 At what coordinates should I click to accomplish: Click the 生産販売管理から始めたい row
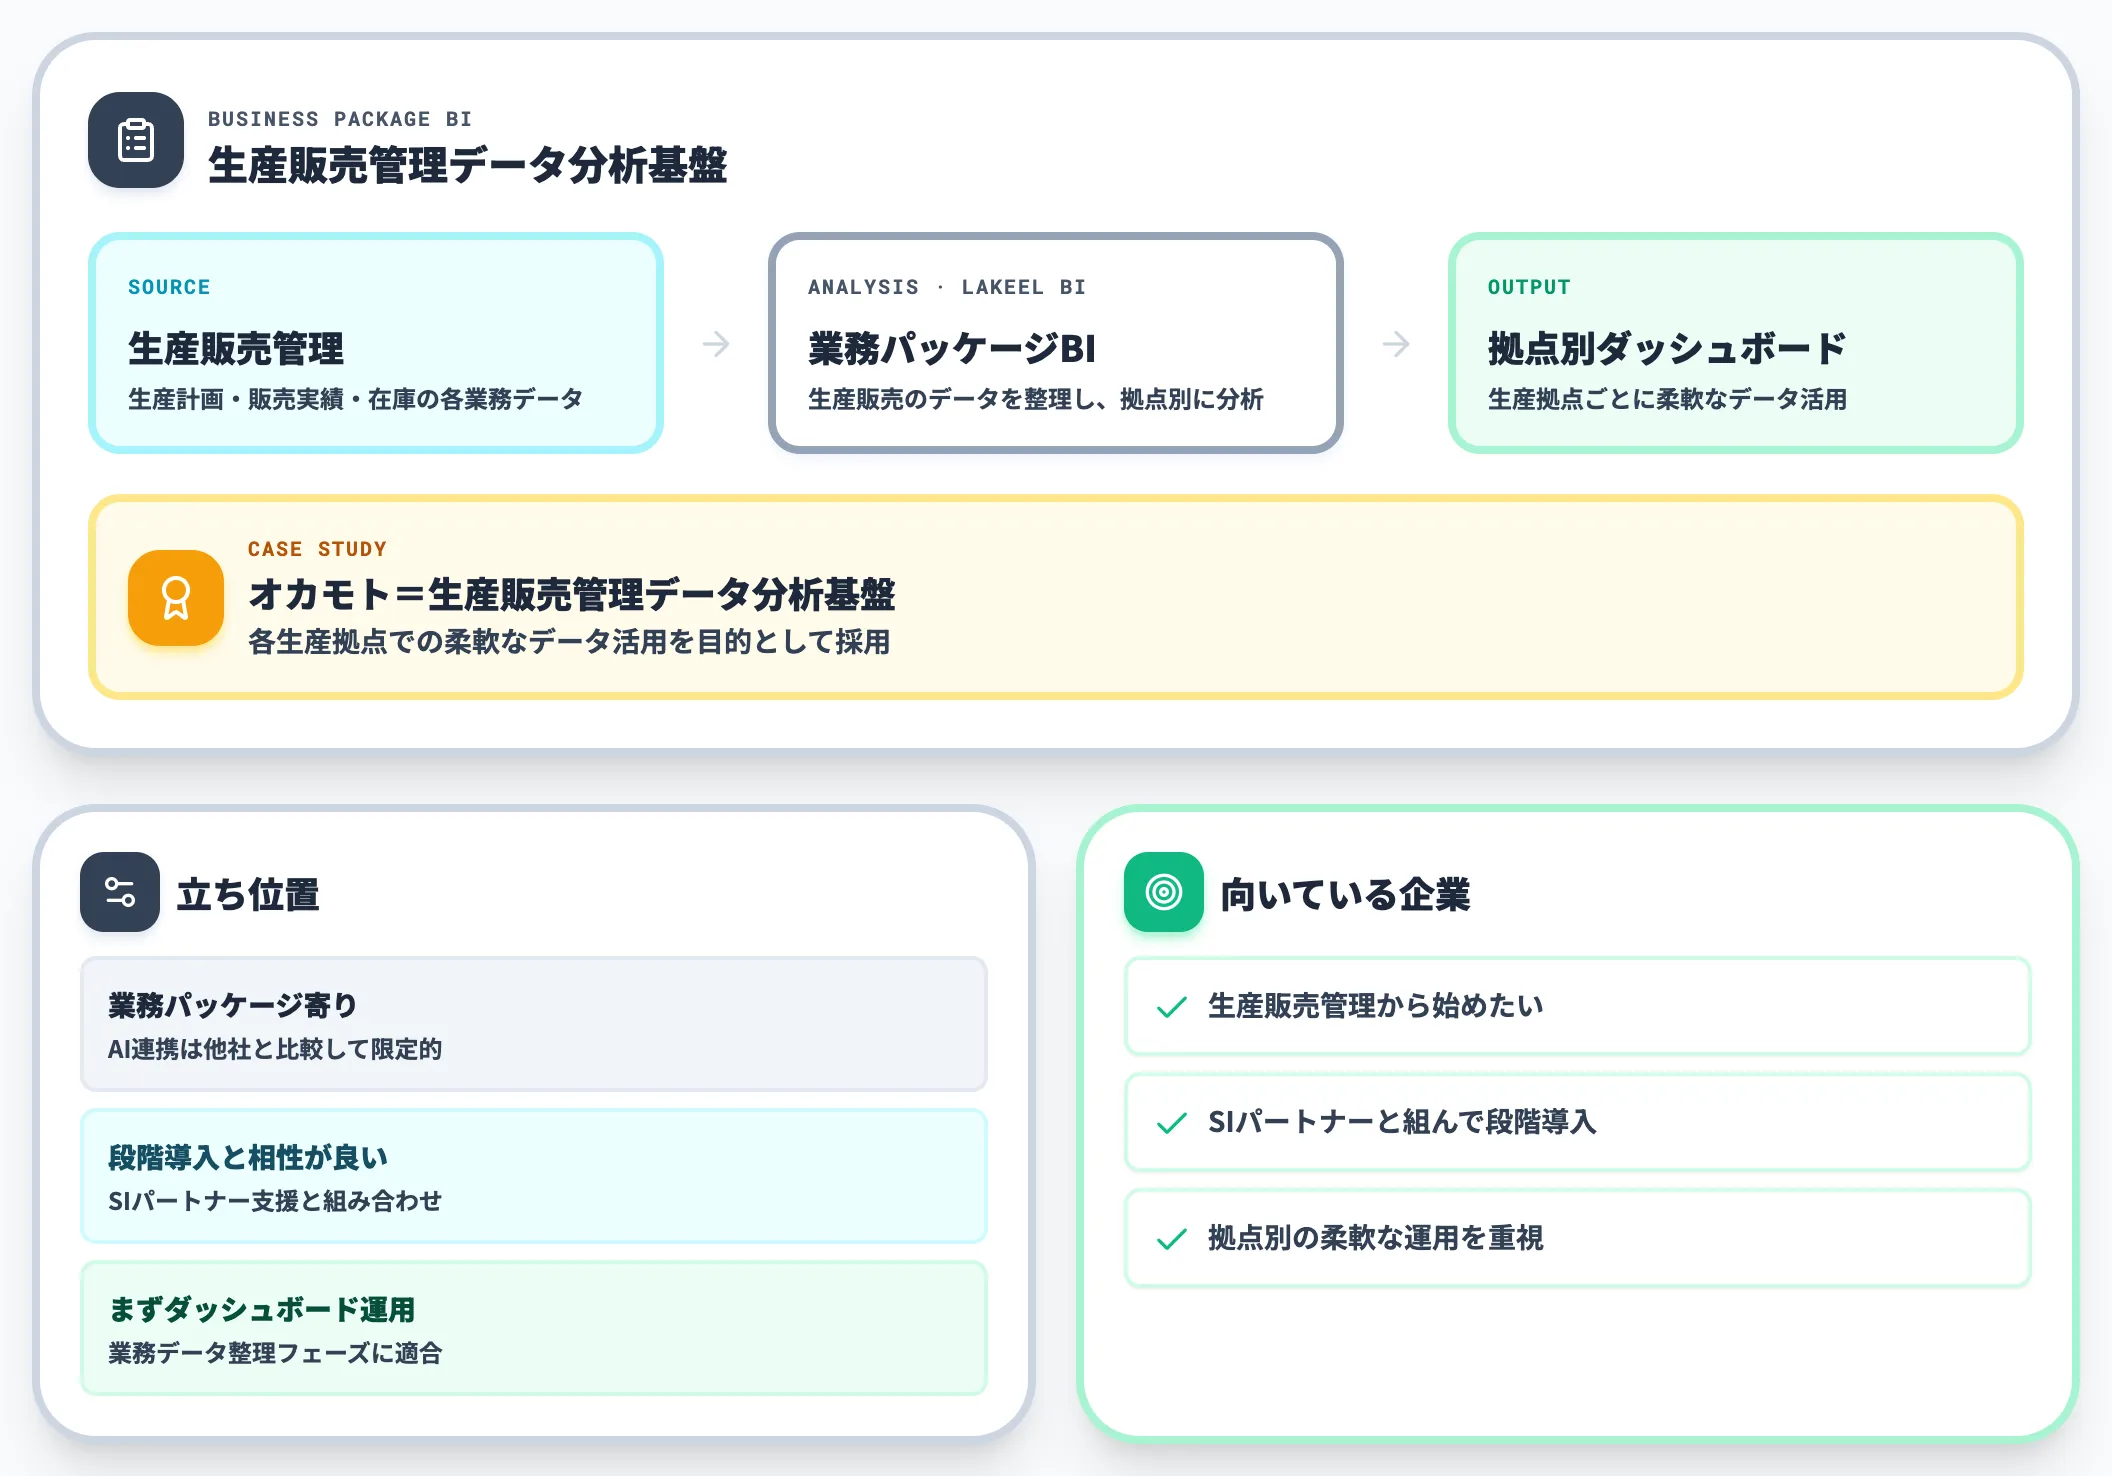click(1578, 1006)
